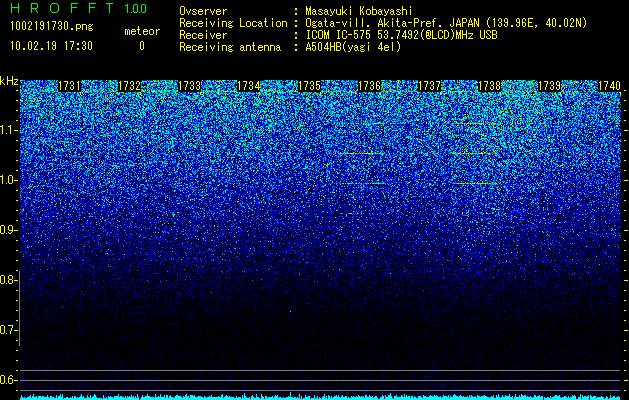The image size is (629, 400).
Task: Click the 1732 time marker
Action: tap(130, 86)
